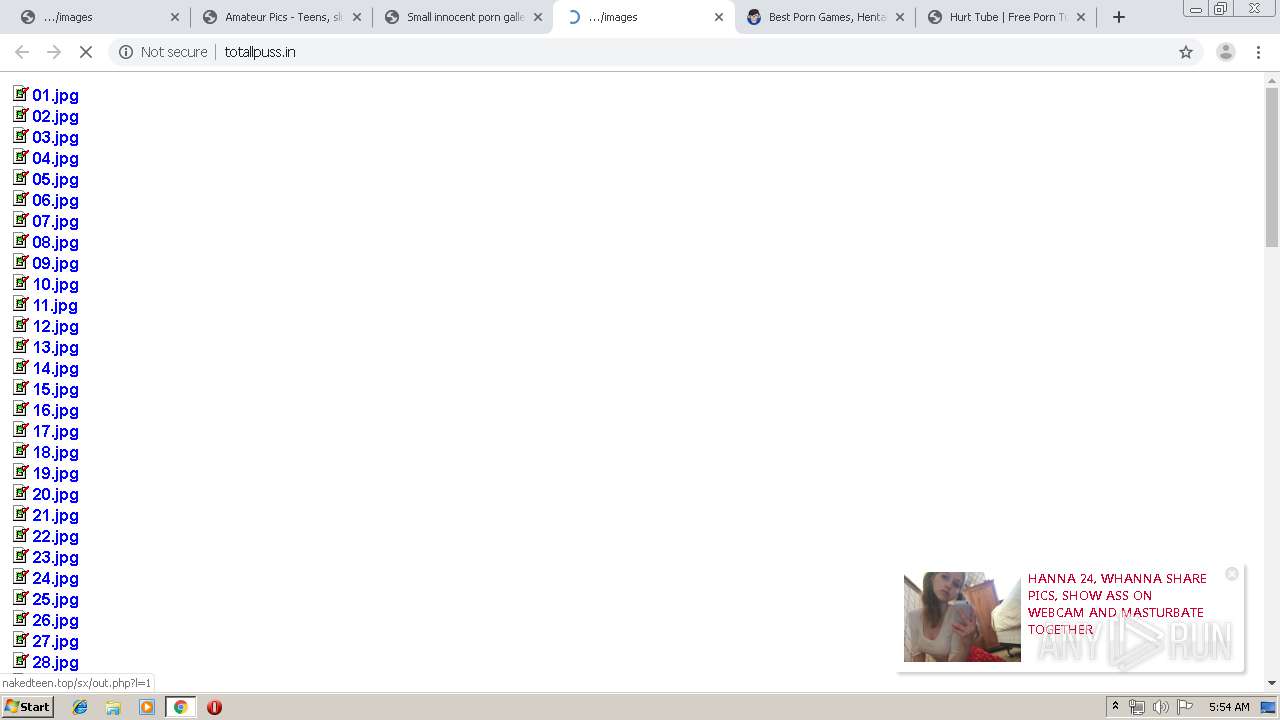Open the 08.jpg file link
Screen dimensions: 1280x720
point(55,243)
